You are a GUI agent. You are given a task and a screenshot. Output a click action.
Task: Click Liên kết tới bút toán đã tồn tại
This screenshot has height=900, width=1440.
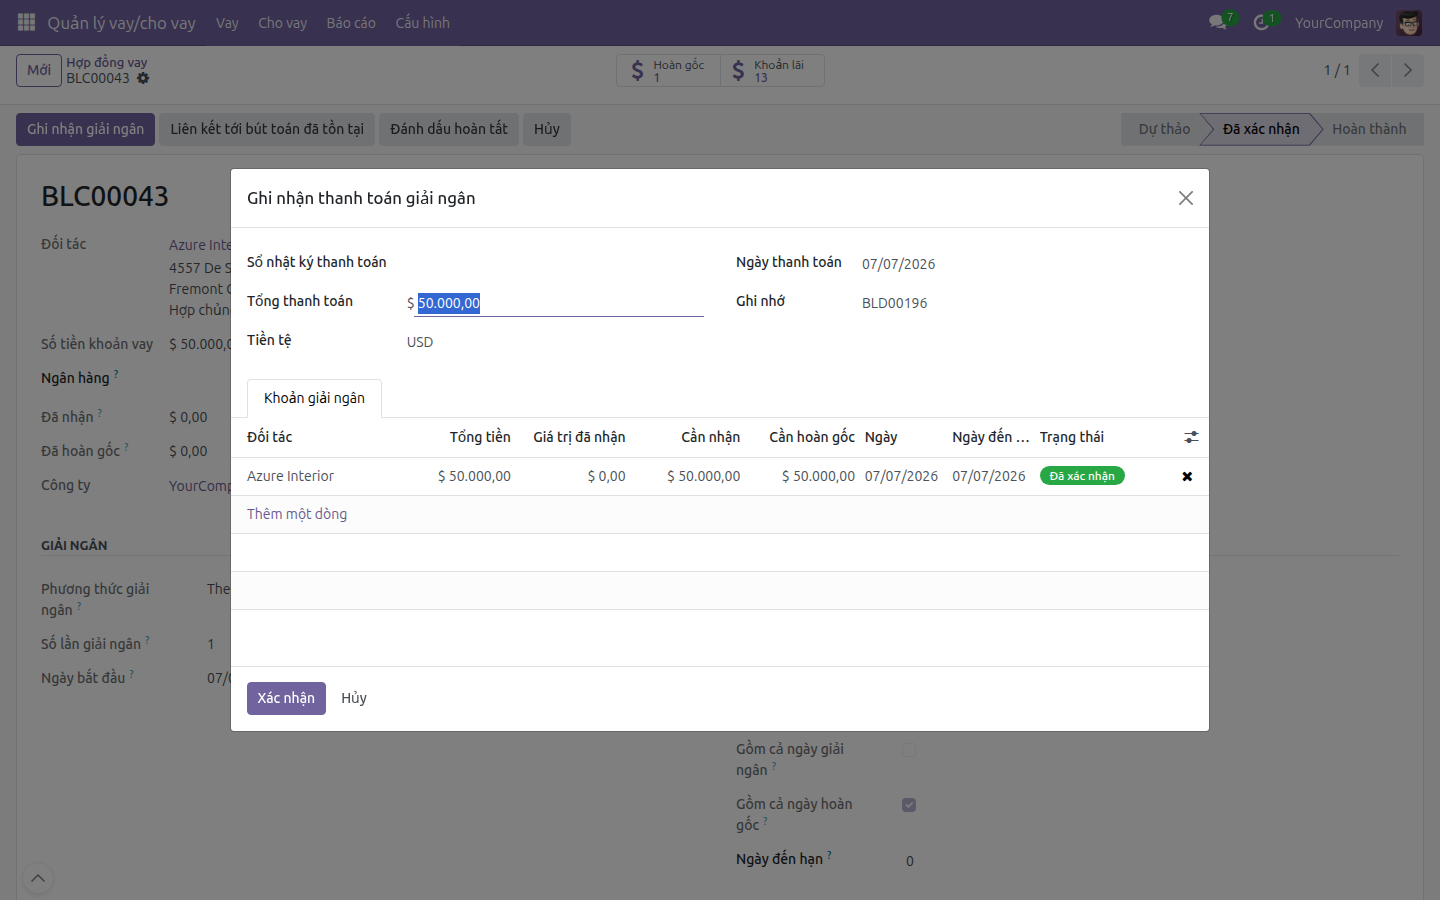coord(267,129)
